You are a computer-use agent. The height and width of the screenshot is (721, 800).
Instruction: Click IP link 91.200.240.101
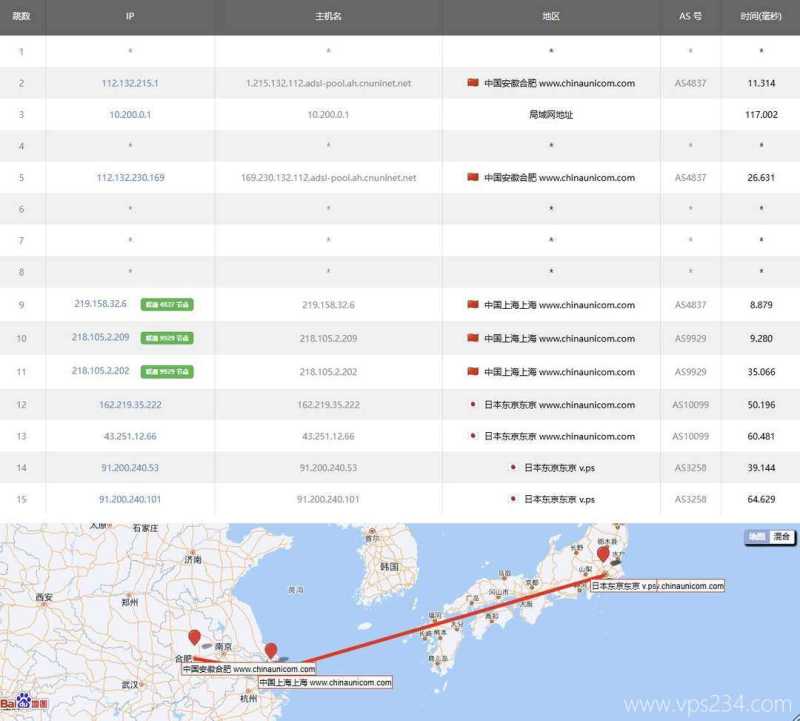click(x=130, y=499)
